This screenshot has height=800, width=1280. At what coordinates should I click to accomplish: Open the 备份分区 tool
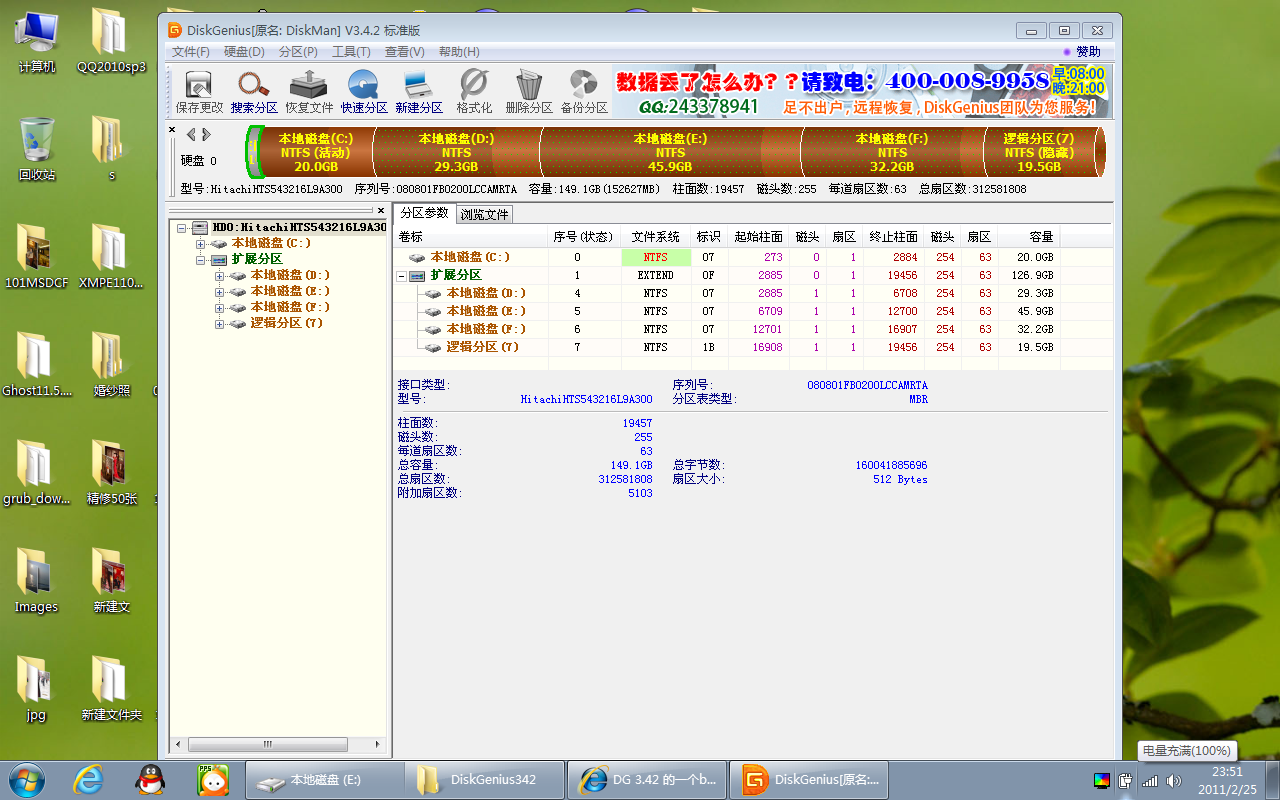(x=584, y=92)
